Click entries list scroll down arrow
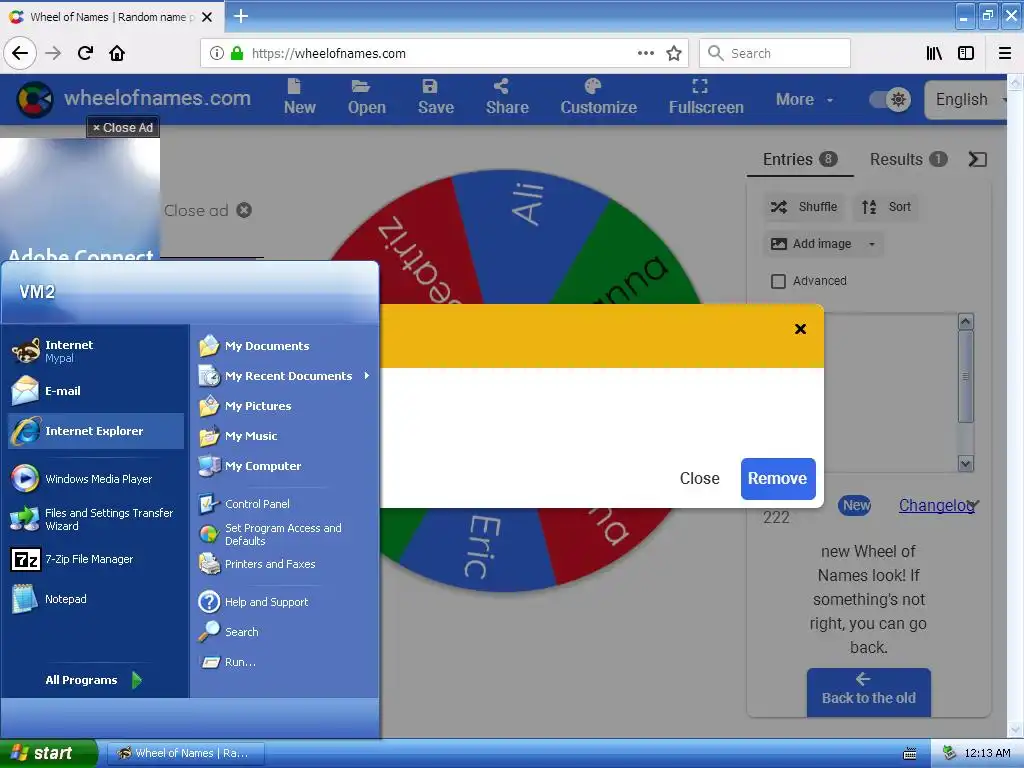 click(x=965, y=464)
